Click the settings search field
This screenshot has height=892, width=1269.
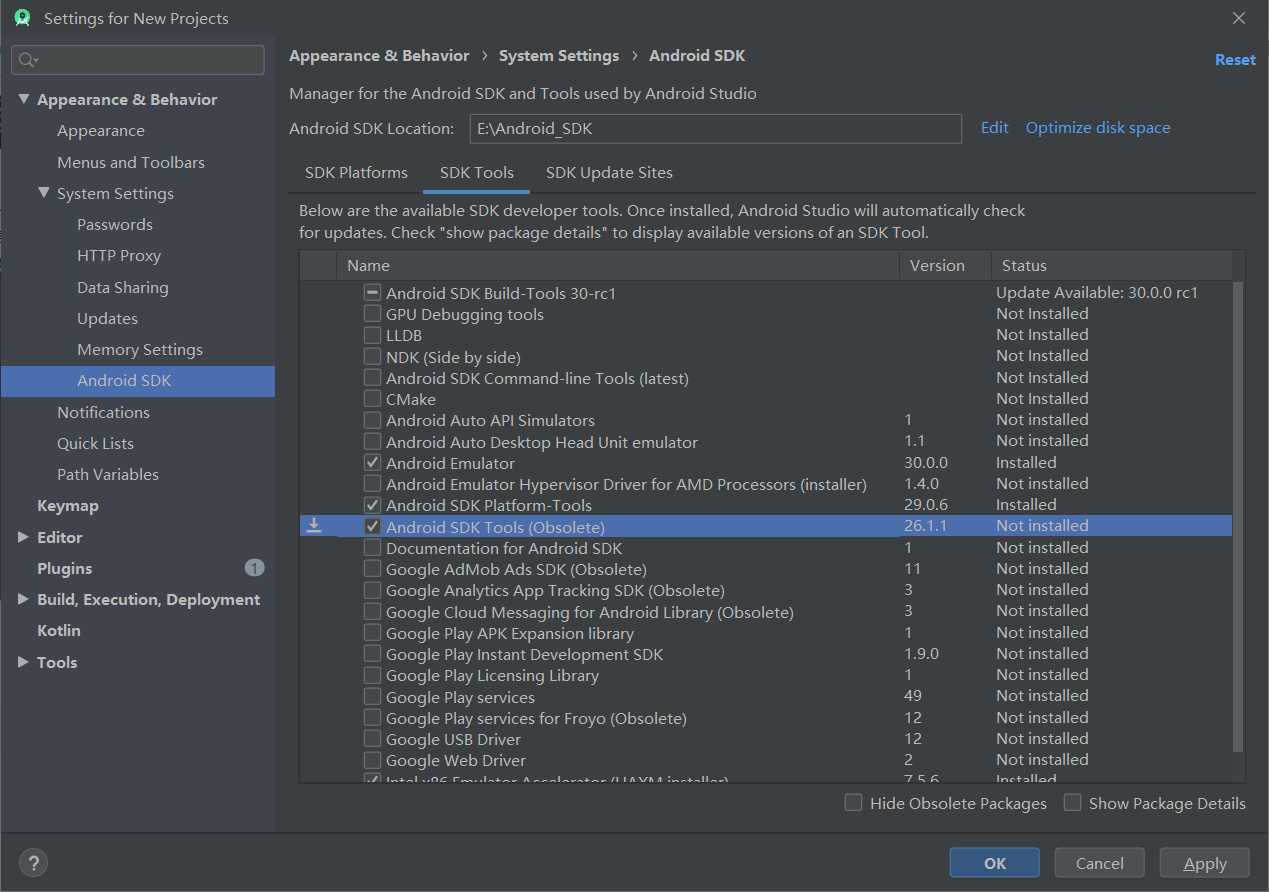138,60
